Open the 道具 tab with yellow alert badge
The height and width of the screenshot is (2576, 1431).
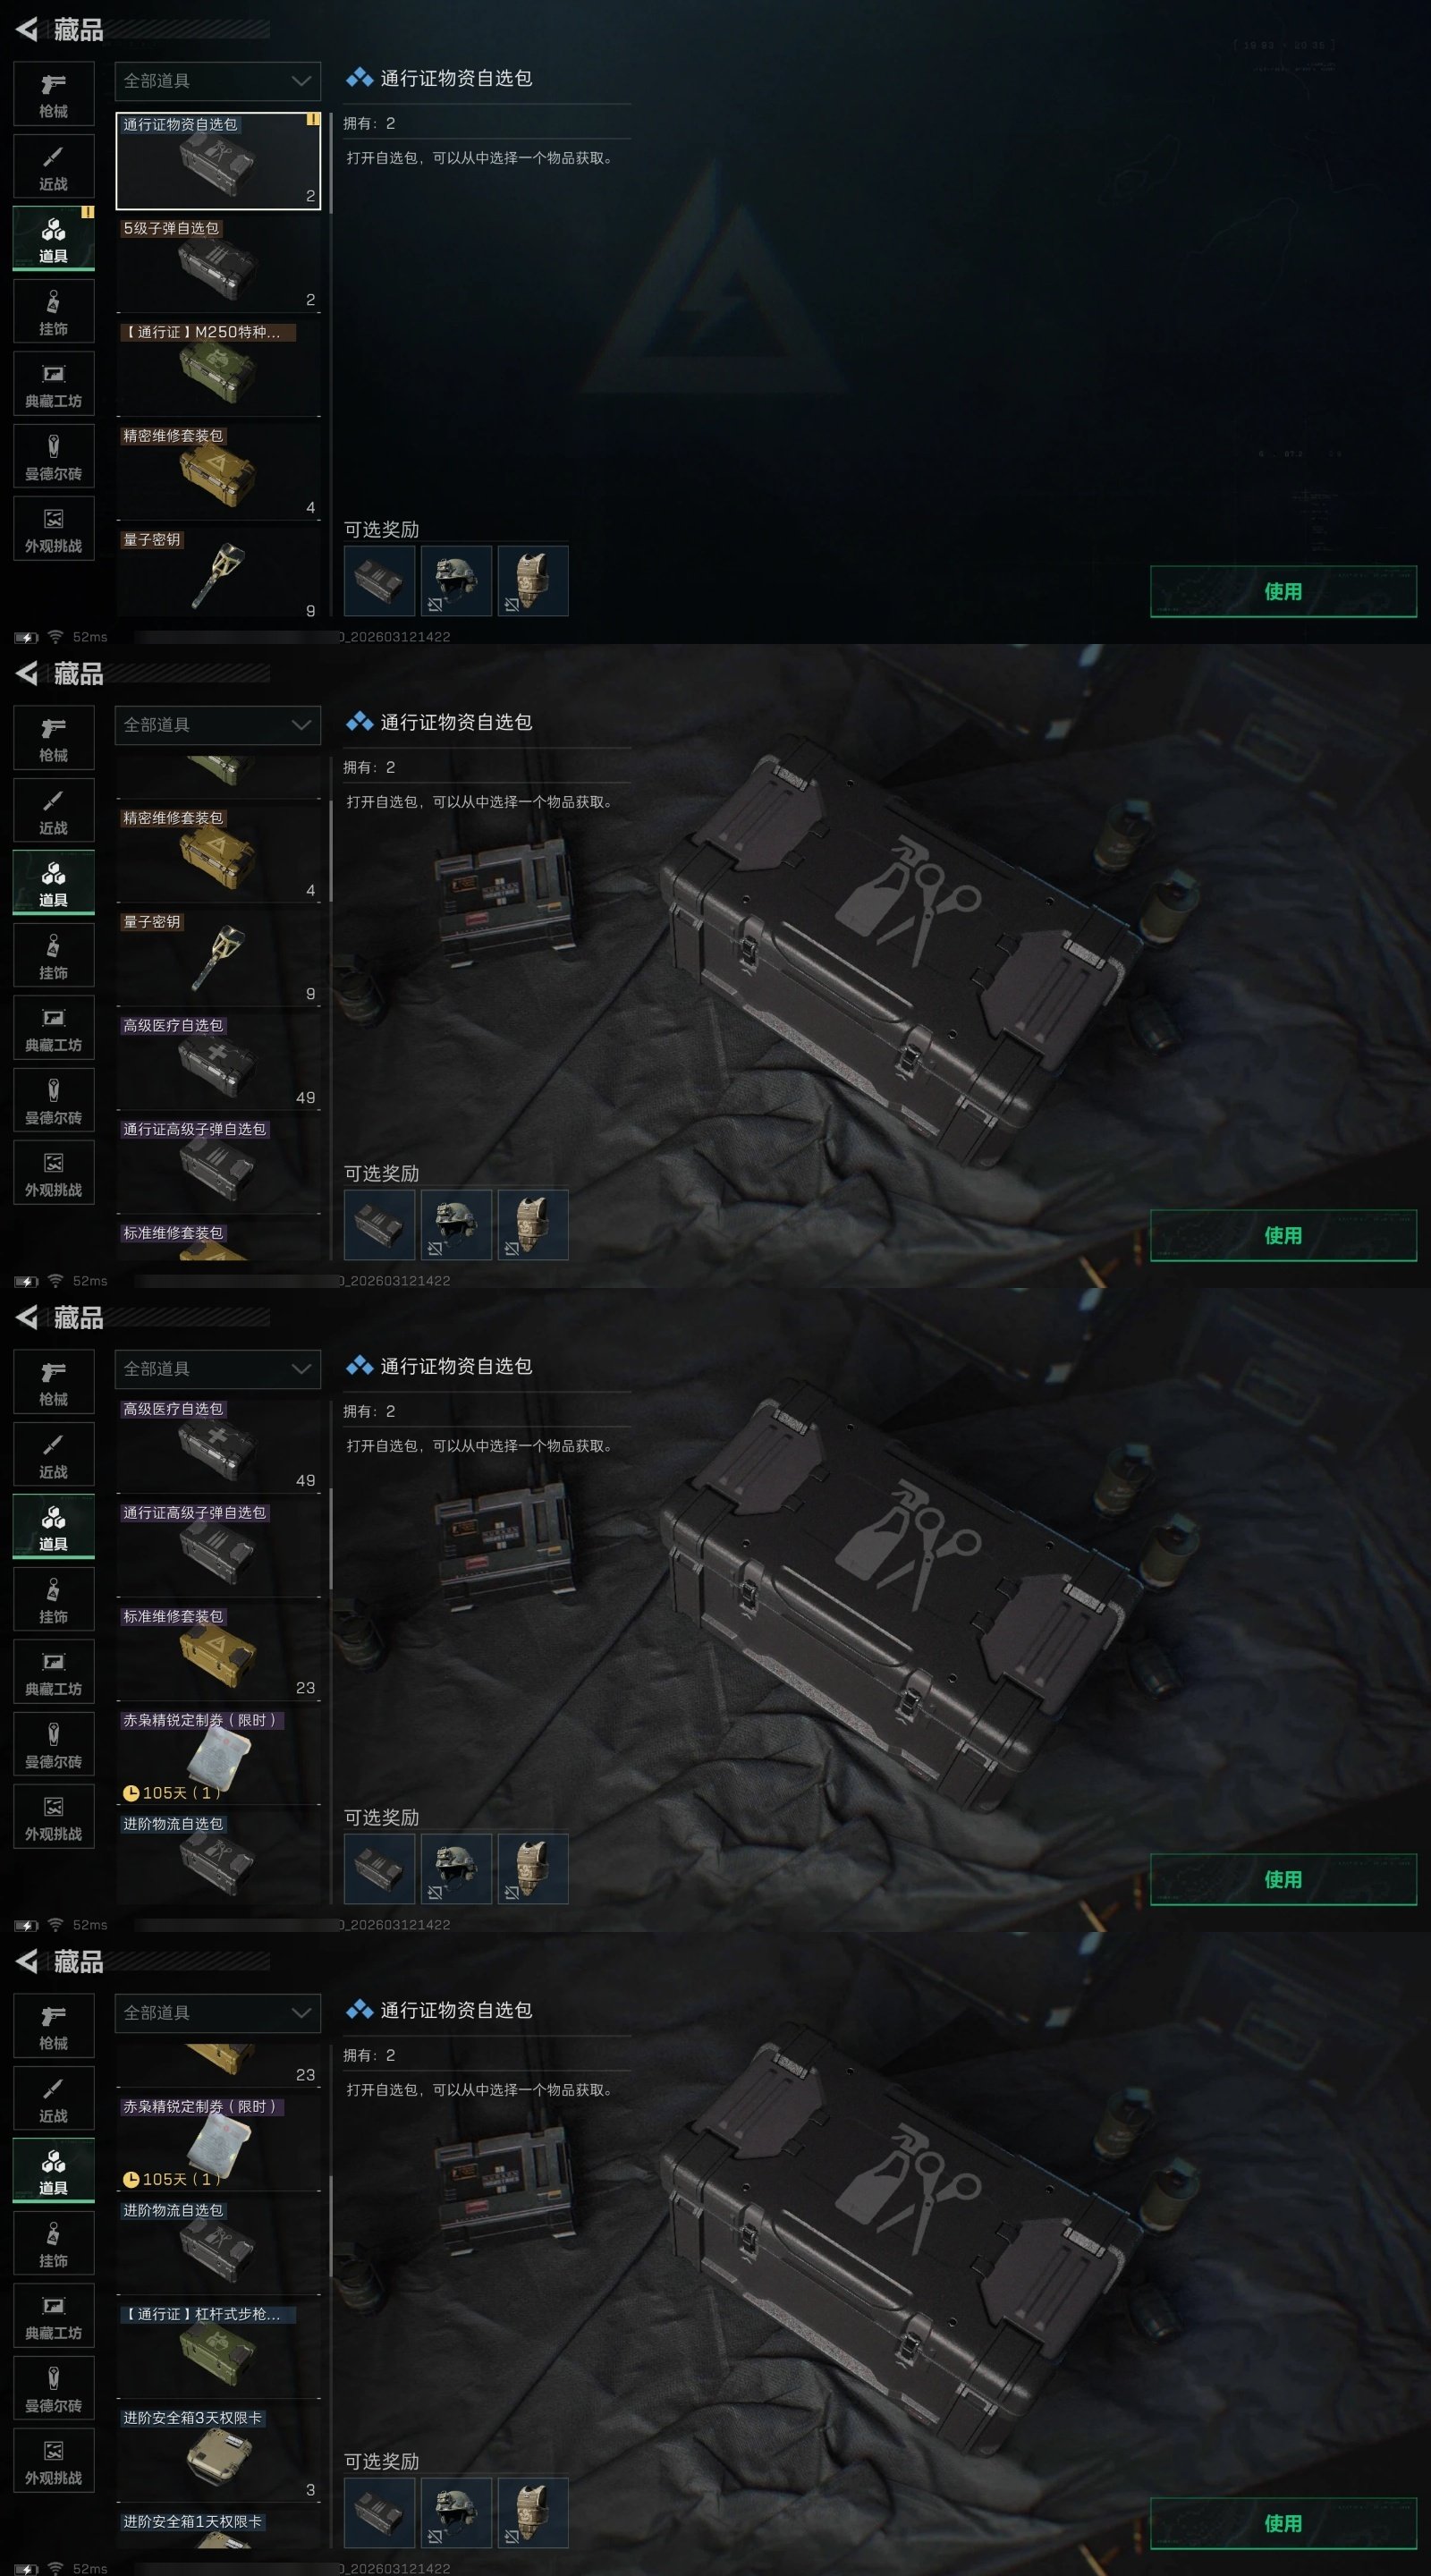tap(53, 238)
